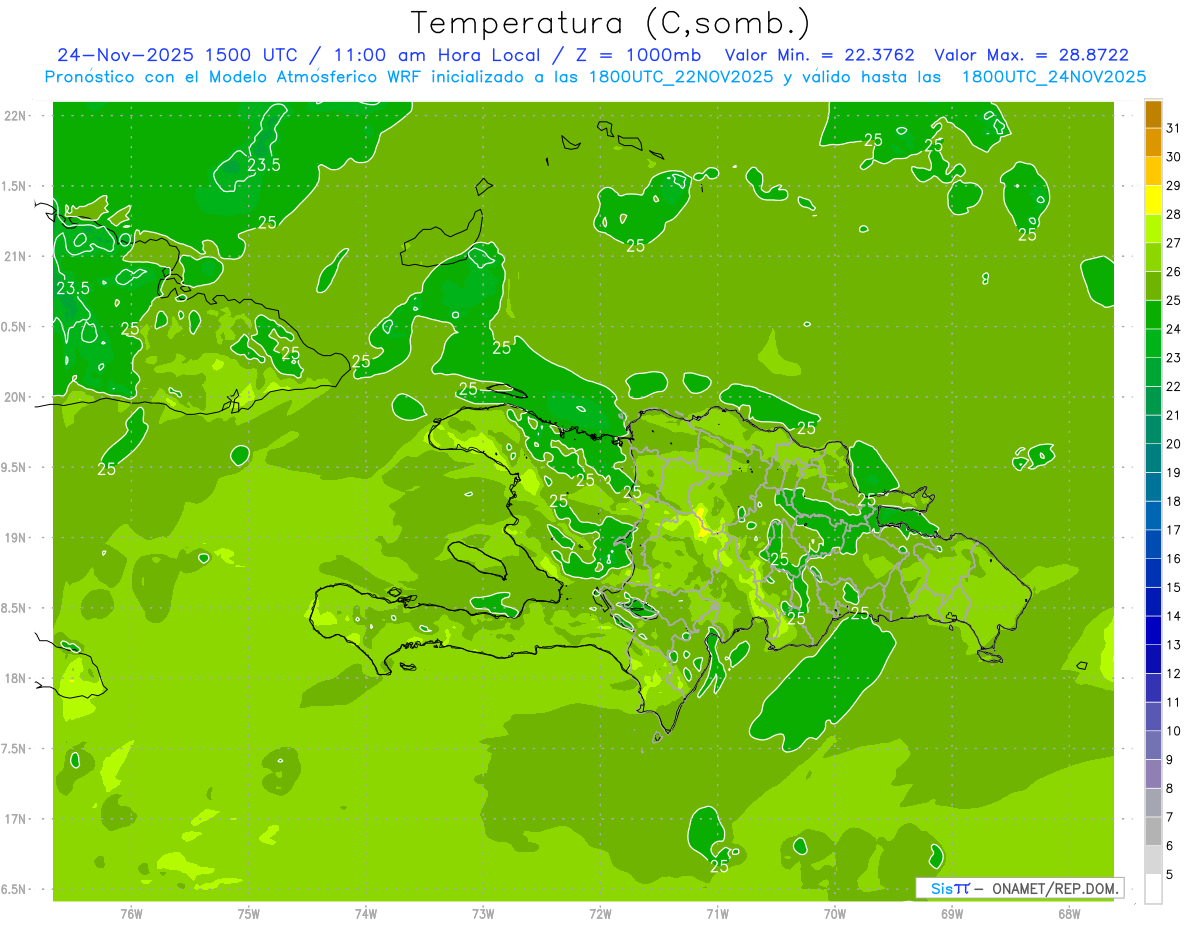Click the '73W' longitude axis label
The image size is (1200, 927).
(x=483, y=913)
